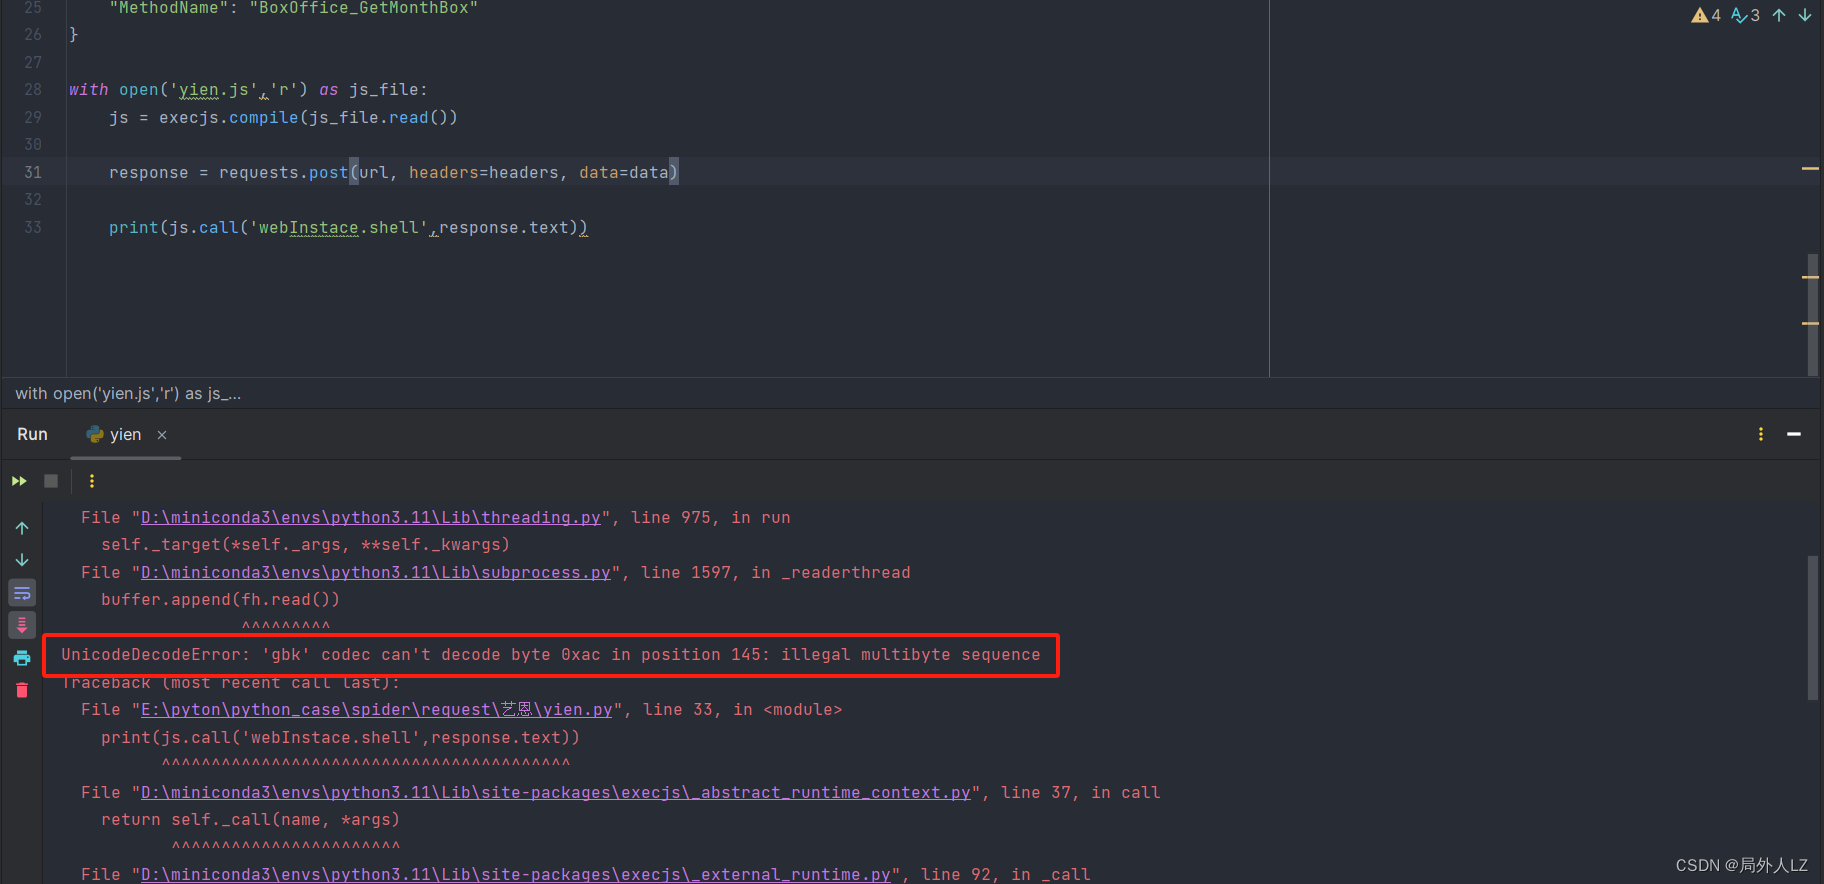Click the MethodName BoxOffice_GetMonthBox line

tap(293, 8)
